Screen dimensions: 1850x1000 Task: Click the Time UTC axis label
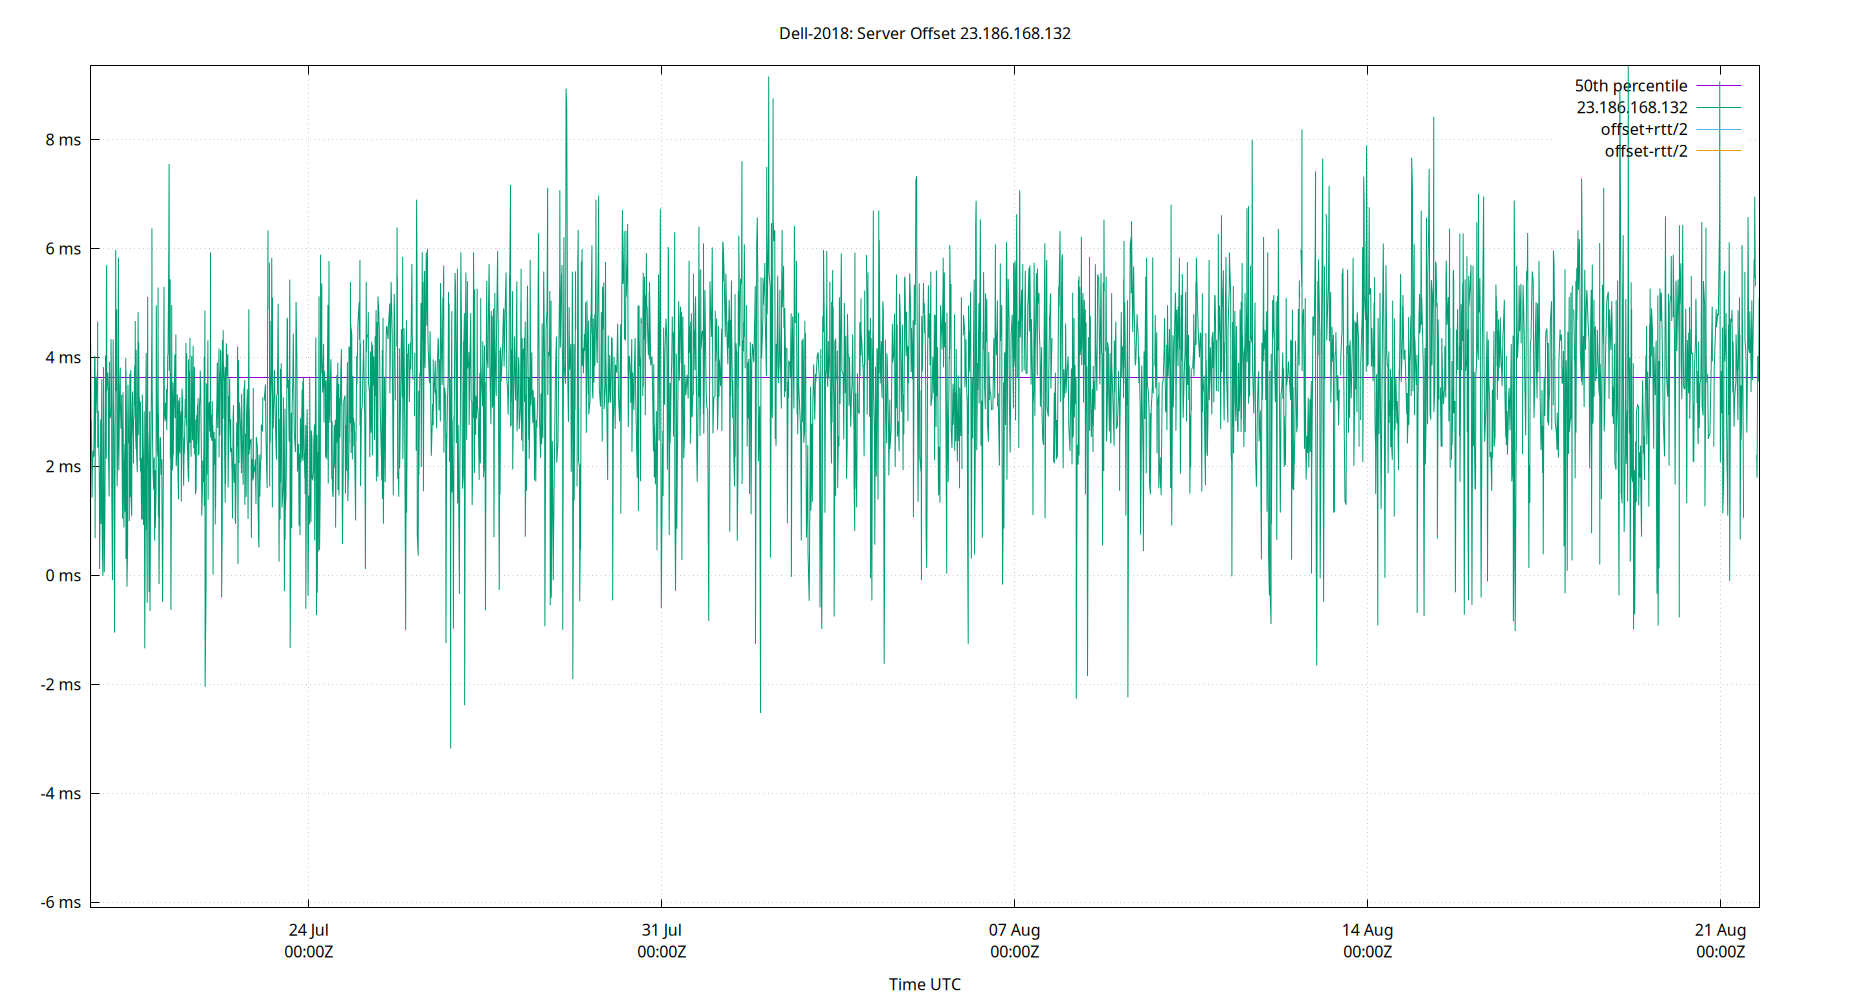(x=925, y=984)
